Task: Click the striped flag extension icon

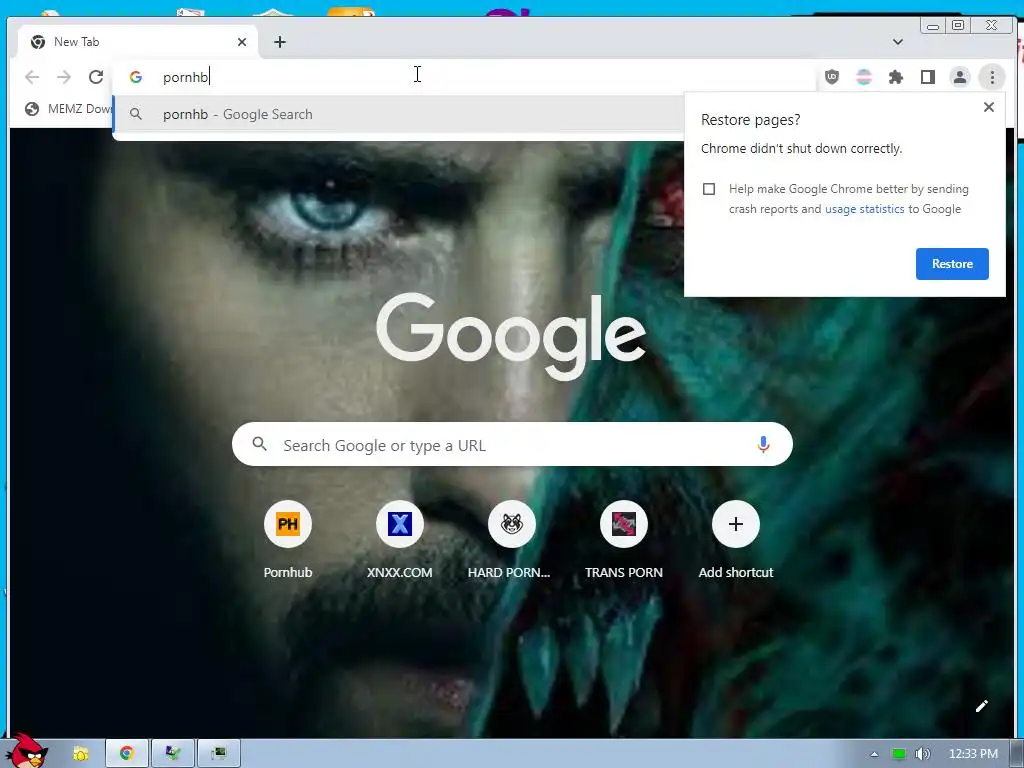Action: click(x=864, y=77)
